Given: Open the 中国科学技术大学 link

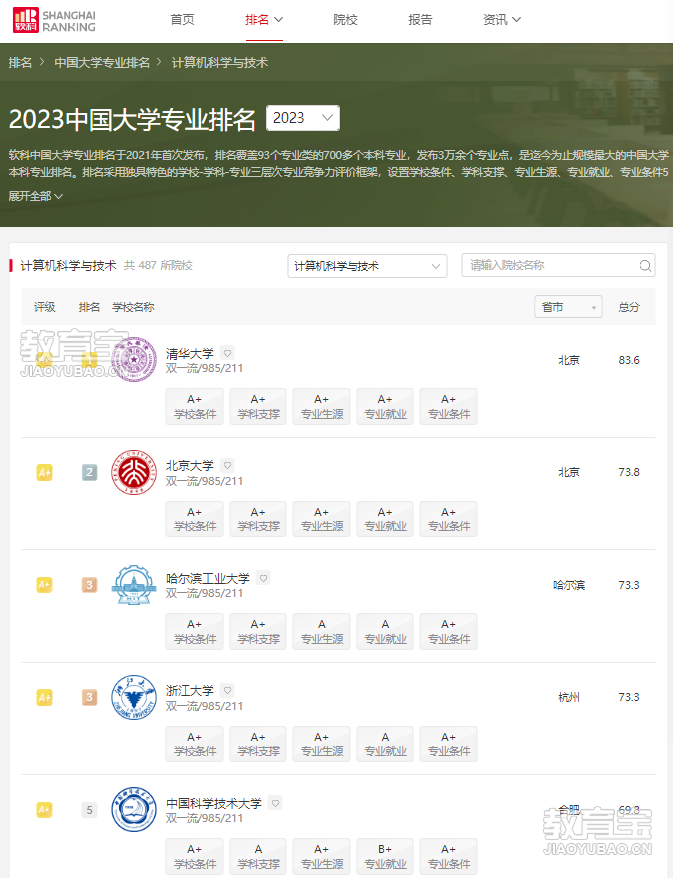Looking at the screenshot, I should coord(214,804).
